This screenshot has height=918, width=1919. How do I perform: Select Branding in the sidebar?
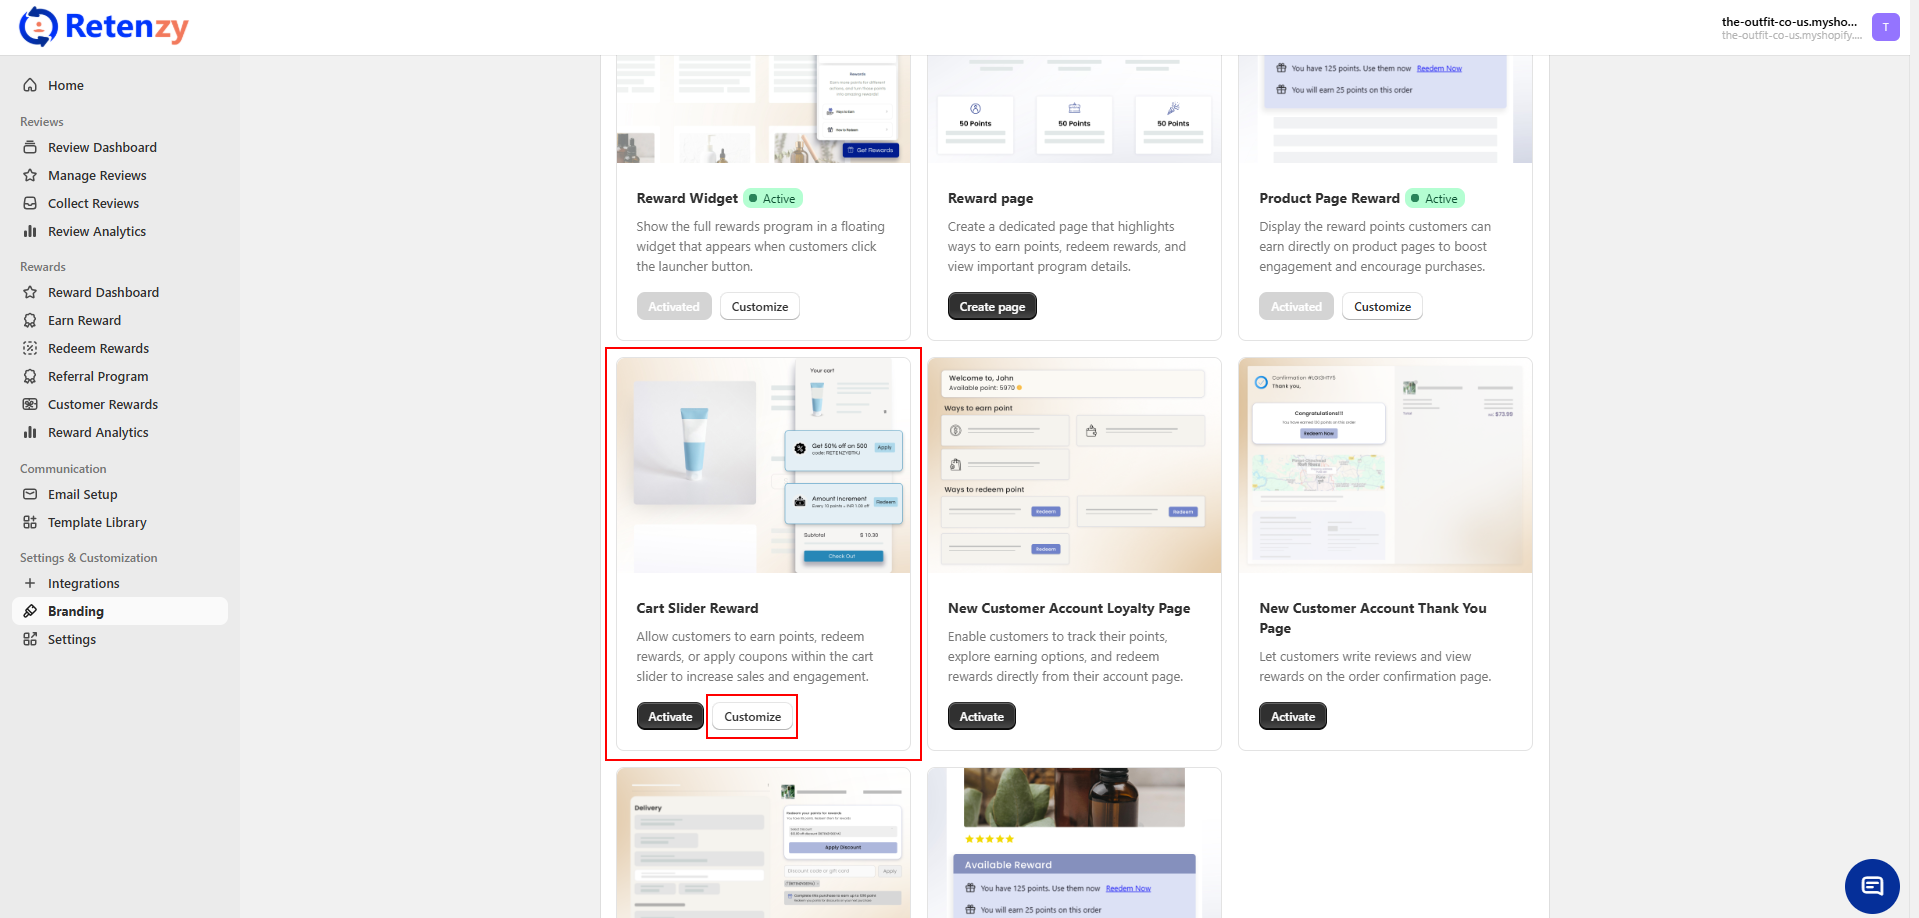[120, 611]
